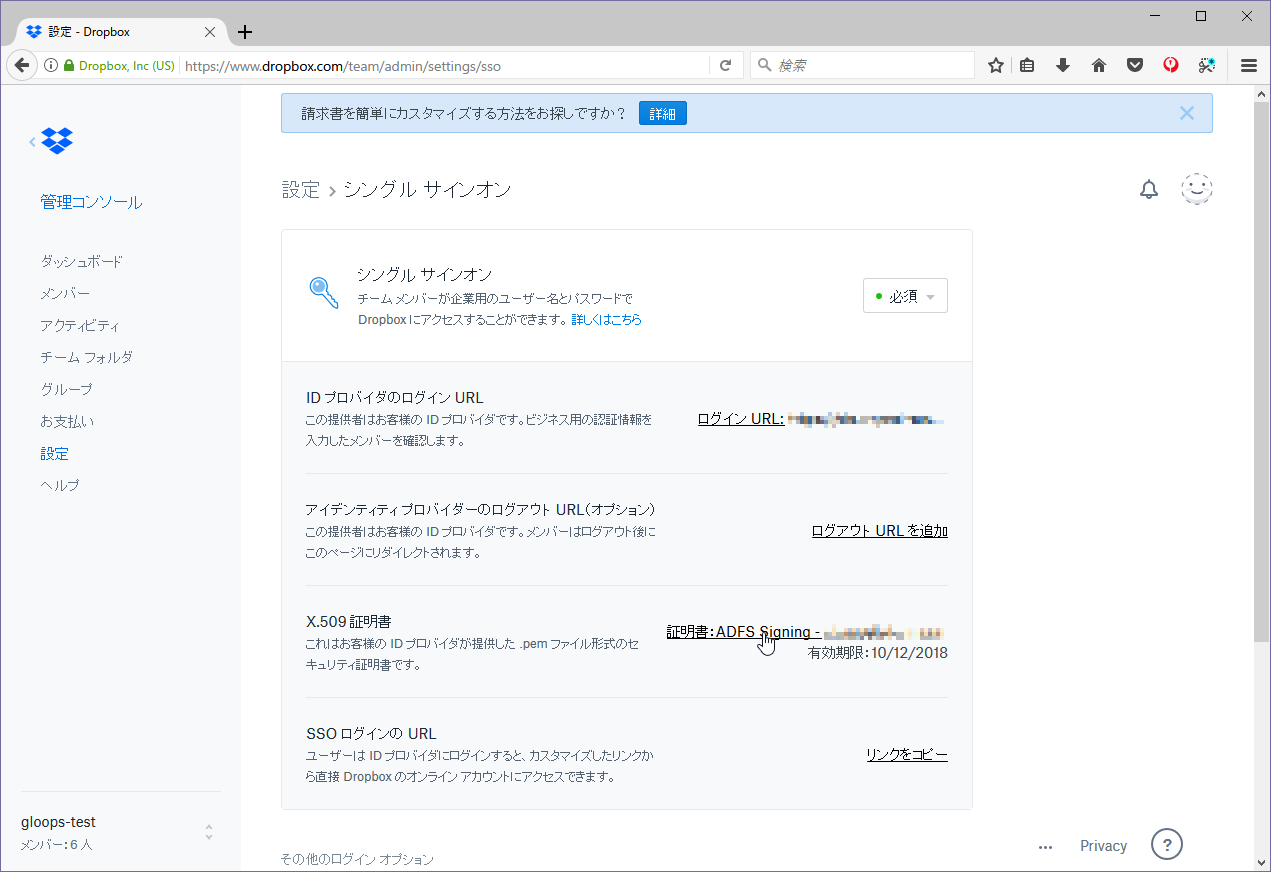Go to ダッシュボード in sidebar
Viewport: 1271px width, 872px height.
[x=81, y=261]
